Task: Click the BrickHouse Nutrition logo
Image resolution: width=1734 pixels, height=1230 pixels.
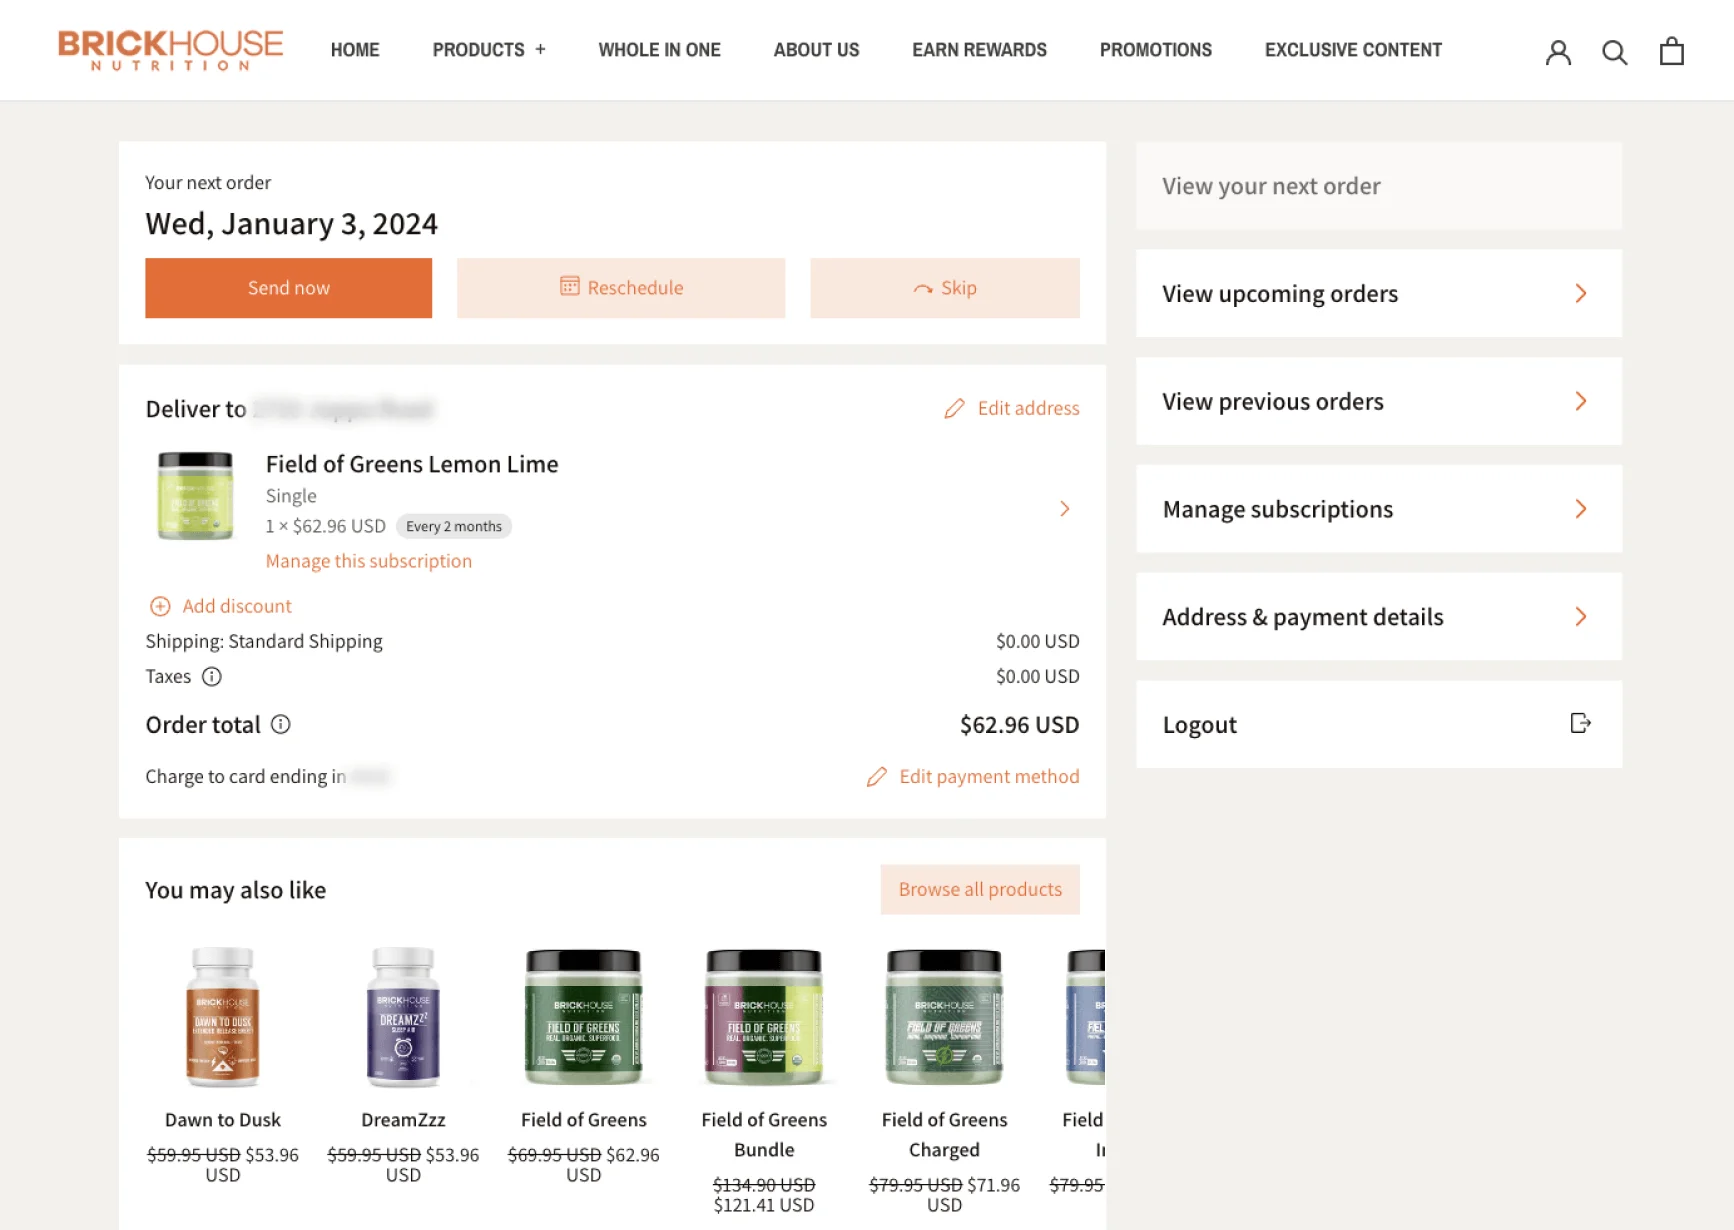Action: coord(170,50)
